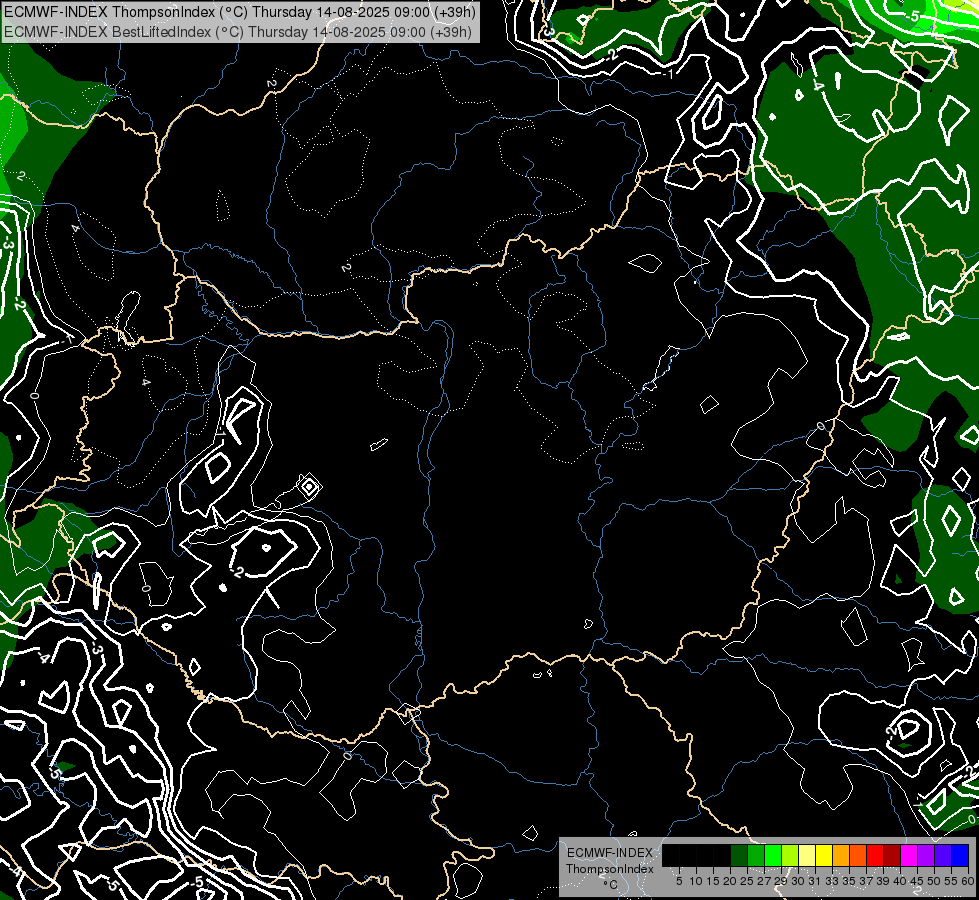Screen dimensions: 979x900
Task: Click legend scale value "60"
Action: point(968,881)
